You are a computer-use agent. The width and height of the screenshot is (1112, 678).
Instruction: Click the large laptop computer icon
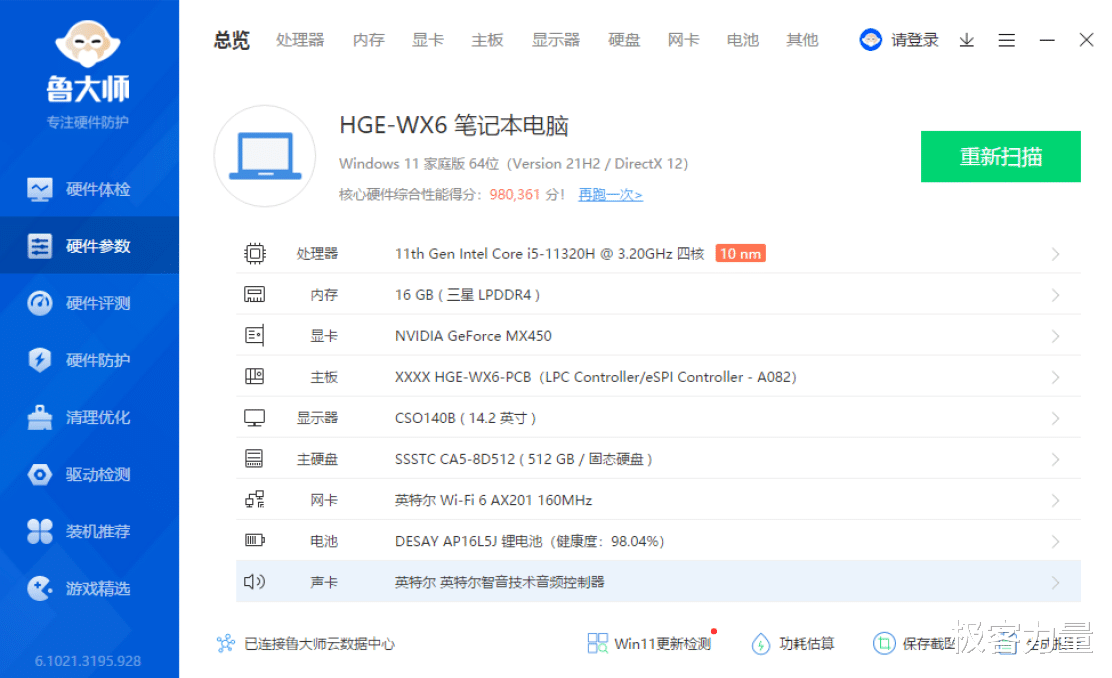tap(265, 156)
